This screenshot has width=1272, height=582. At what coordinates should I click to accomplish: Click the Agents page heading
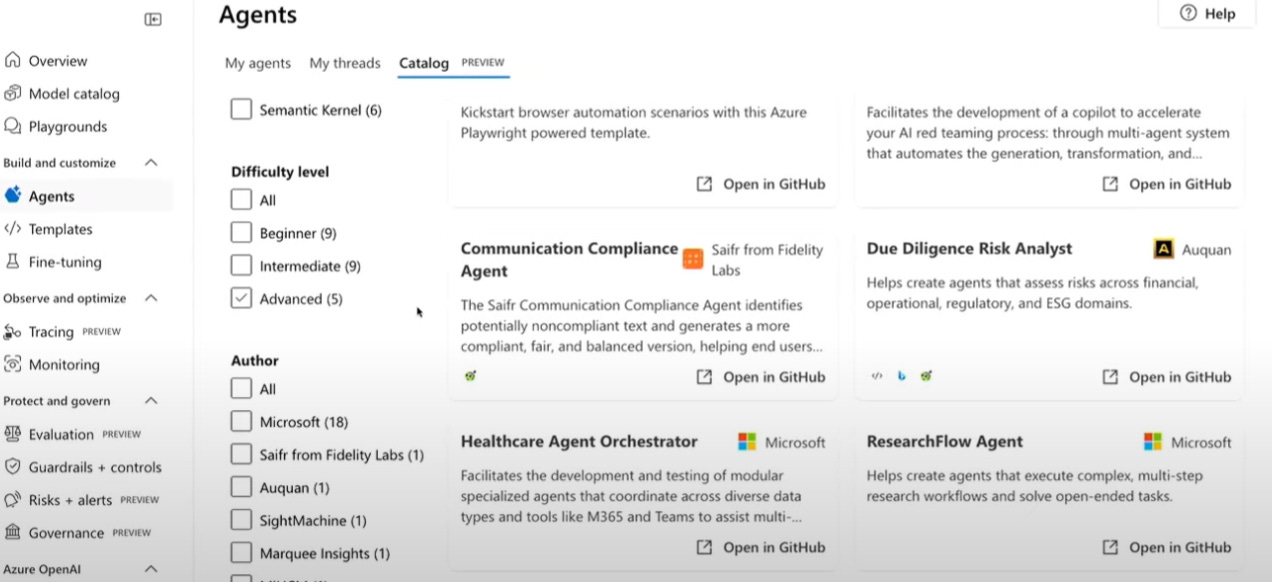[258, 15]
